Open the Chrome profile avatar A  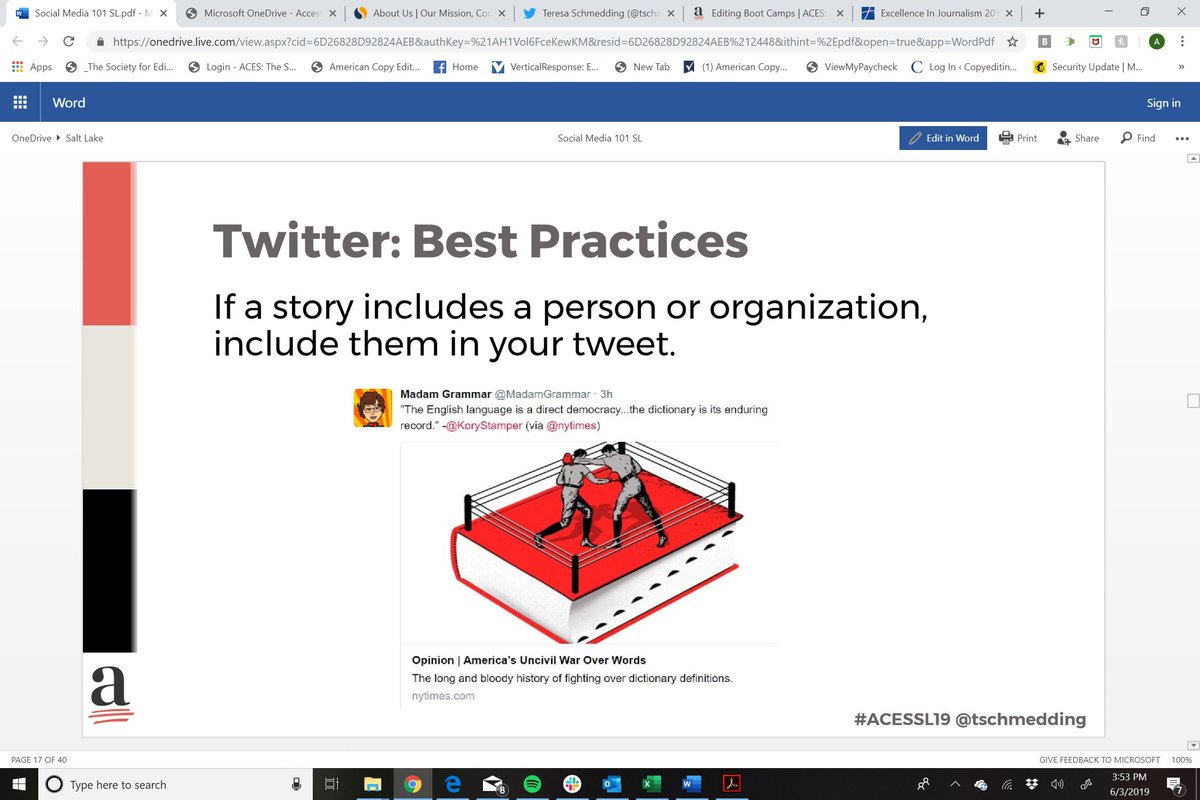point(1156,42)
